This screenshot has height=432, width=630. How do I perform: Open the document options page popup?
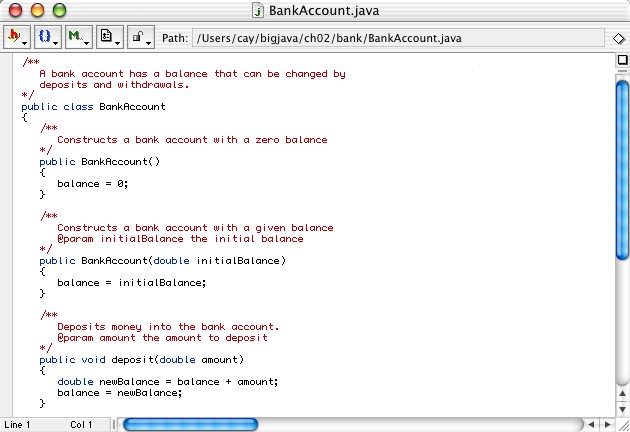tap(109, 38)
